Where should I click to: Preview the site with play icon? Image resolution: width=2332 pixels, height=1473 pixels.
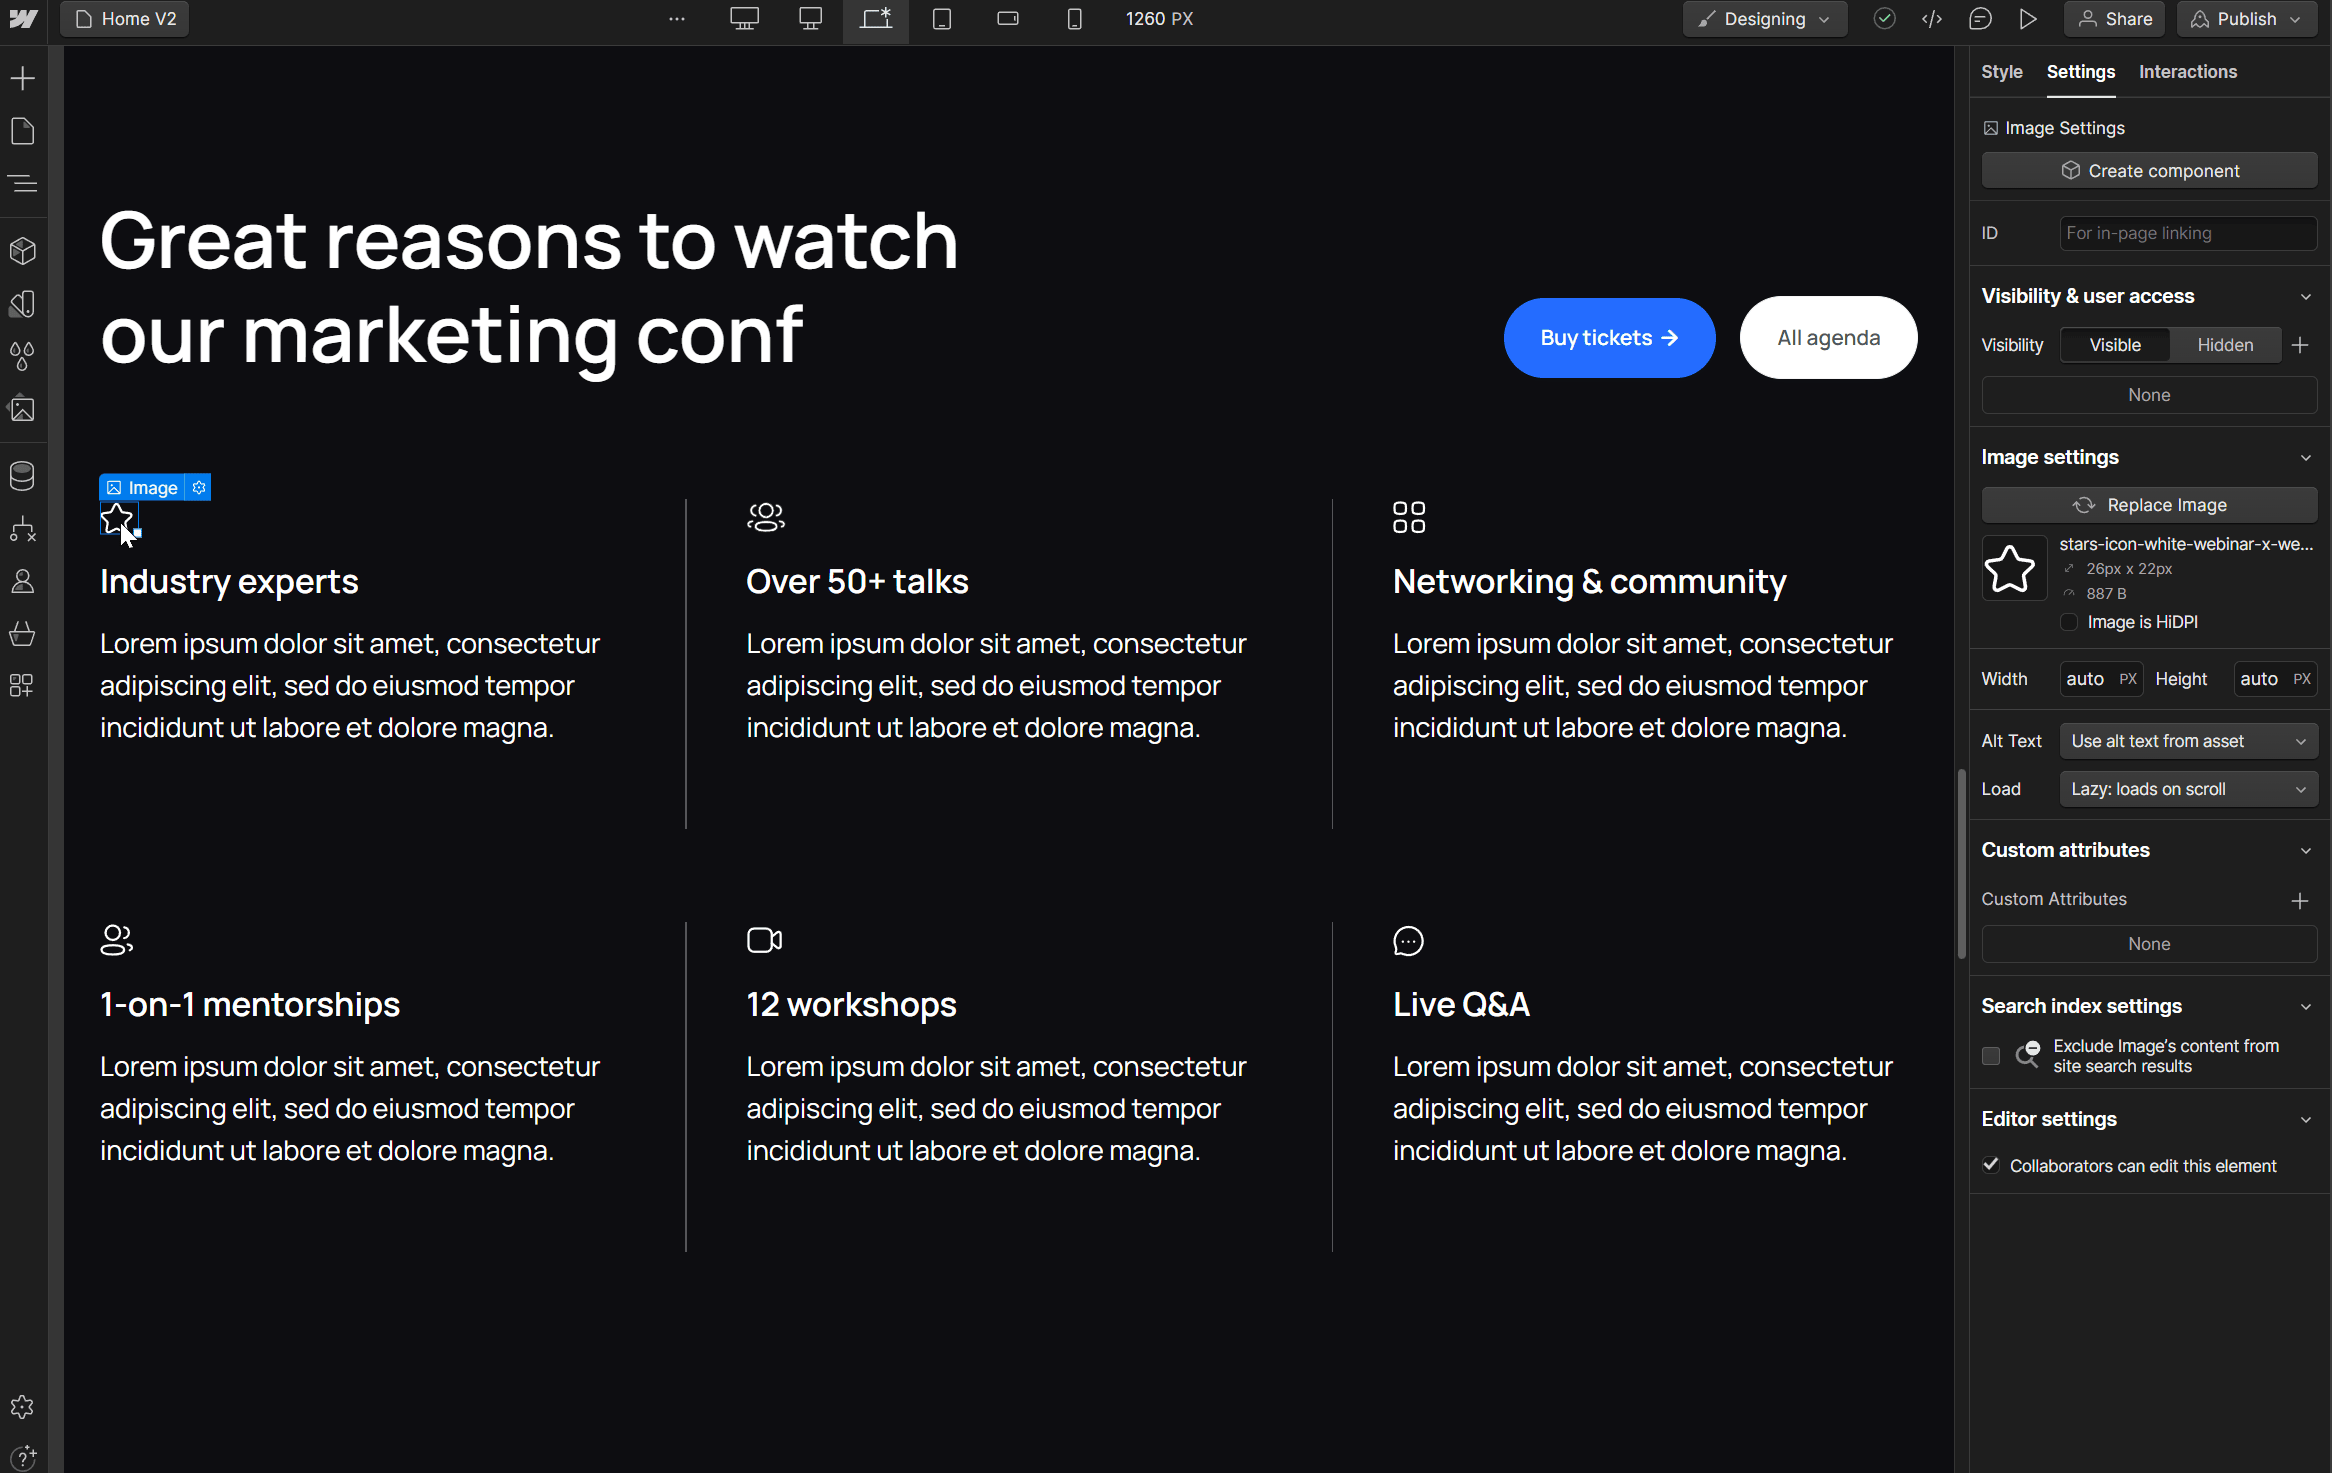(2028, 19)
